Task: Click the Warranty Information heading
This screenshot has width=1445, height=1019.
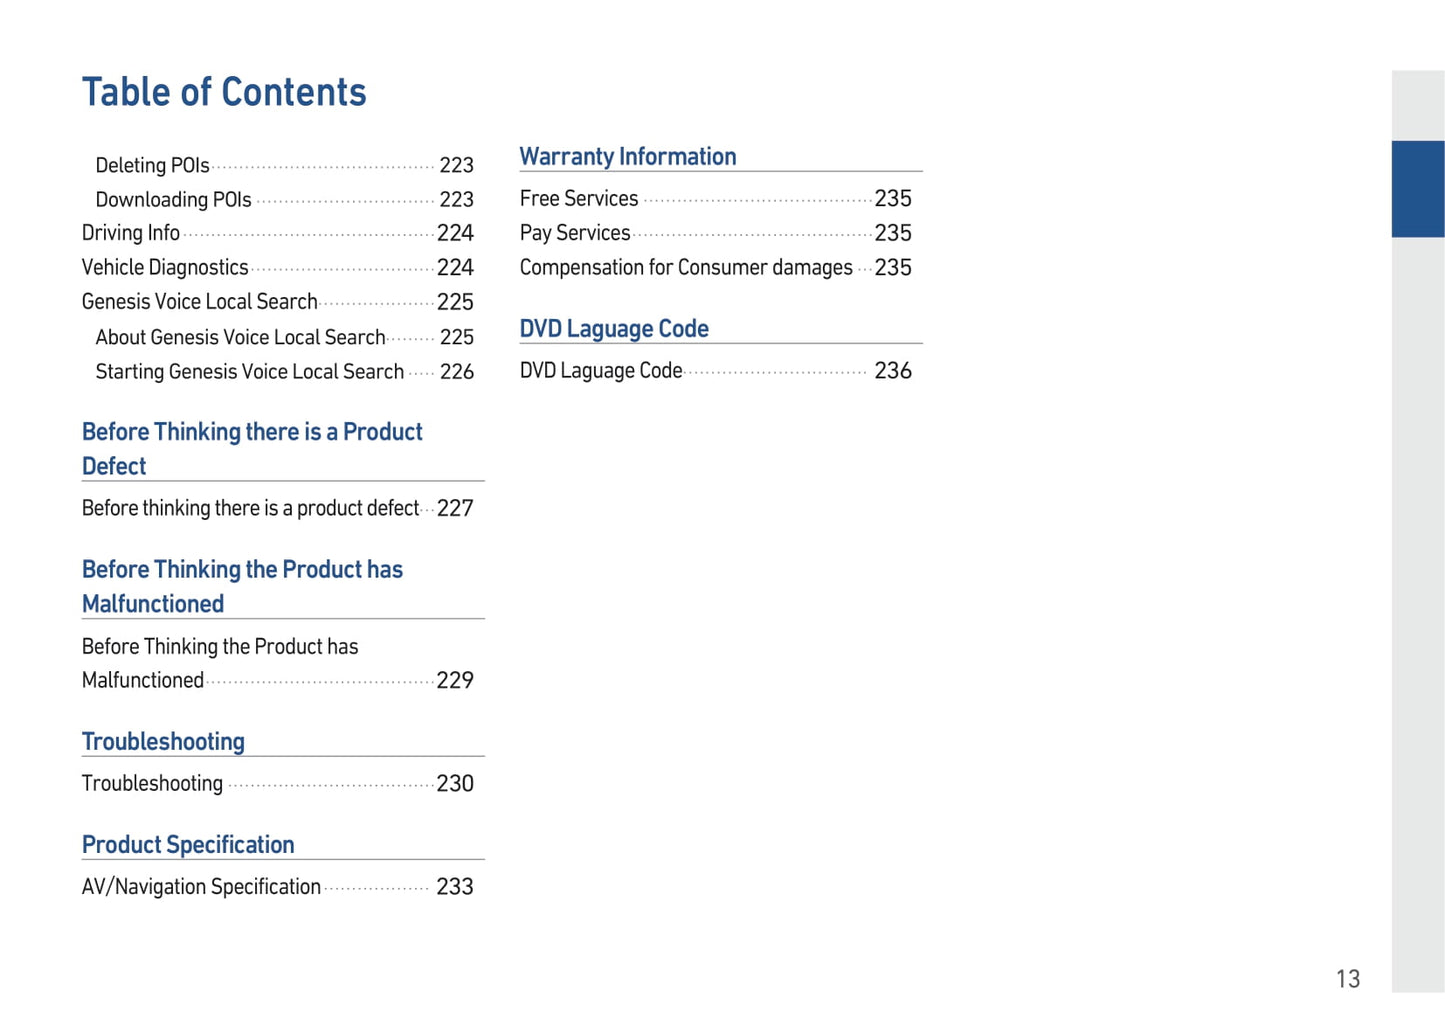Action: (x=628, y=157)
